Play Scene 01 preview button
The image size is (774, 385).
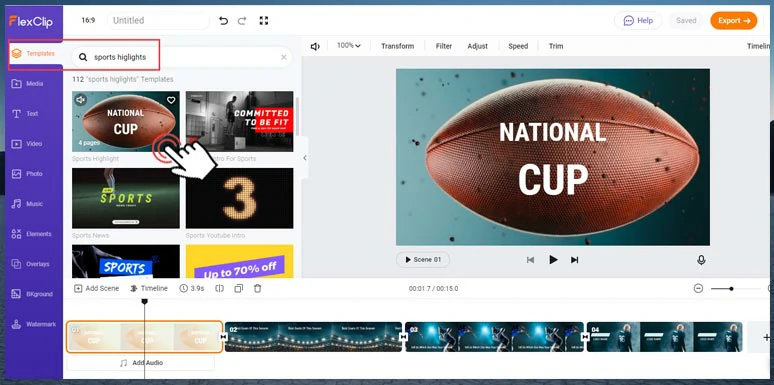point(423,260)
